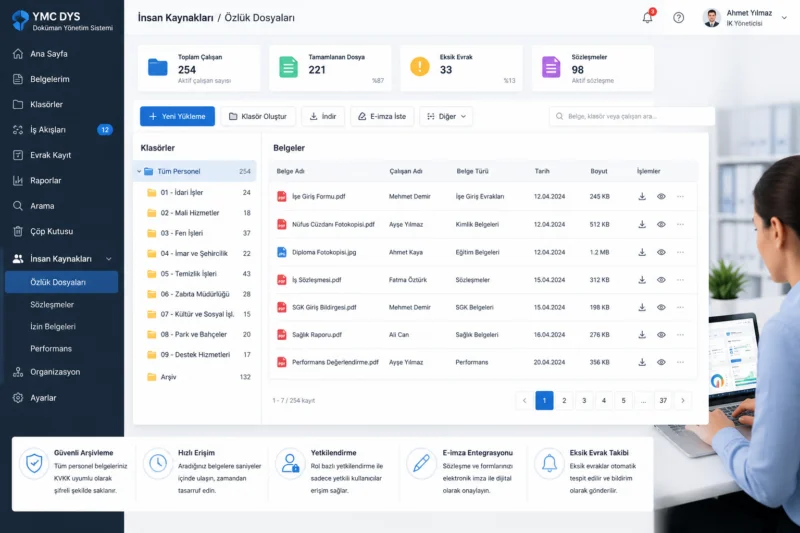Select folder 06 - Zabıta Müdürlüğü
Viewport: 800px width, 533px height.
[197, 294]
